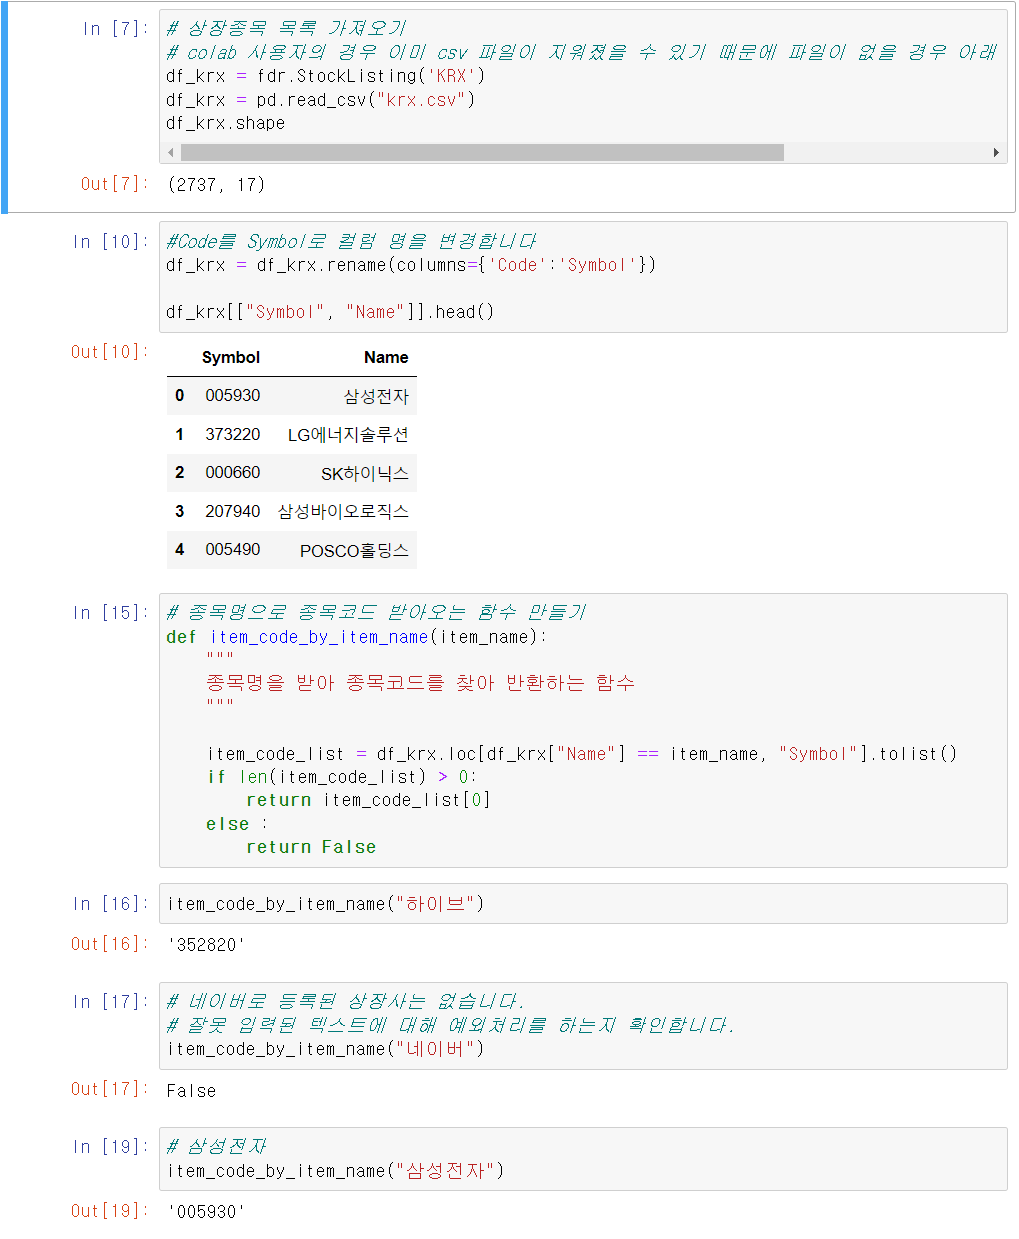Click the In [17] prompt label
The image size is (1019, 1239).
[110, 1002]
